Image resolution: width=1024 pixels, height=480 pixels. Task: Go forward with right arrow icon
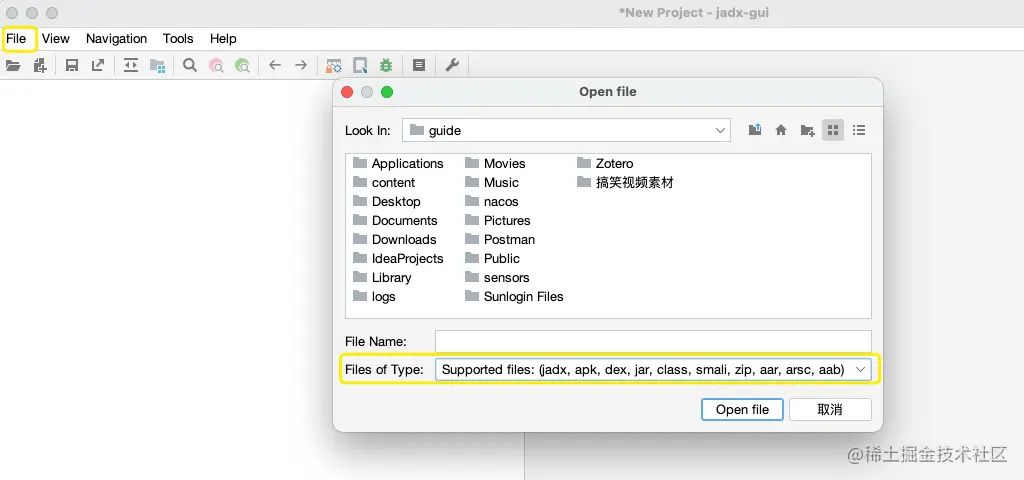coord(300,65)
